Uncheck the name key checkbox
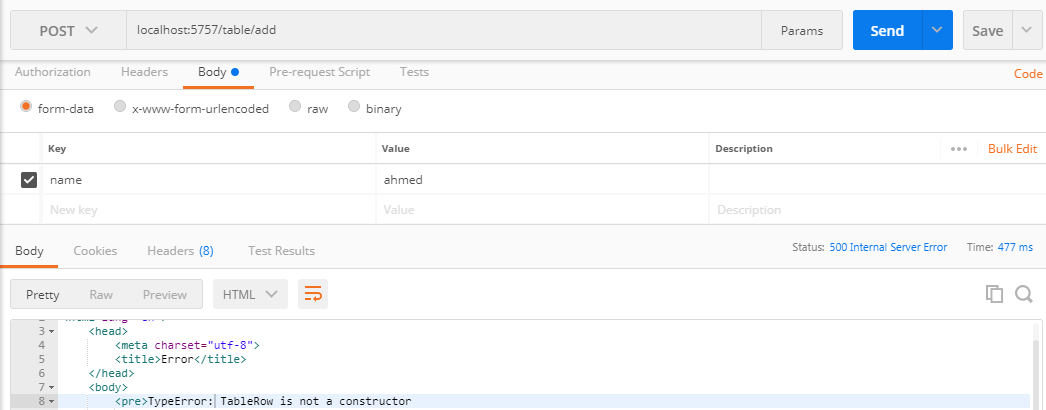The height and width of the screenshot is (410, 1046). [29, 180]
